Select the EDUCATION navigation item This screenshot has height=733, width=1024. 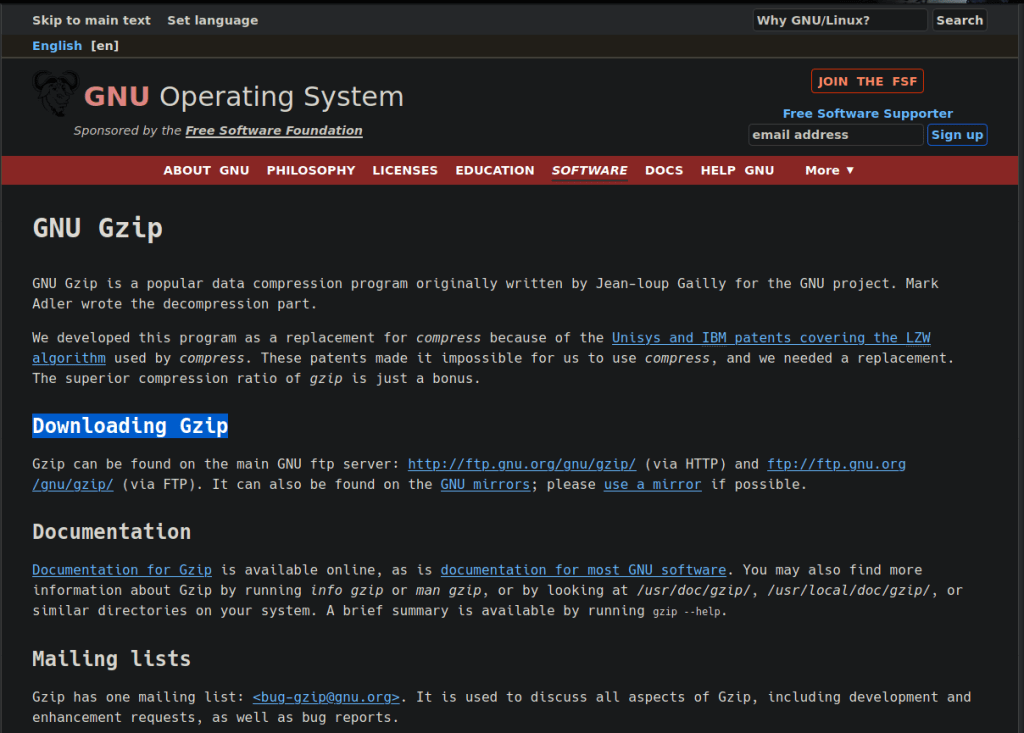(x=495, y=170)
